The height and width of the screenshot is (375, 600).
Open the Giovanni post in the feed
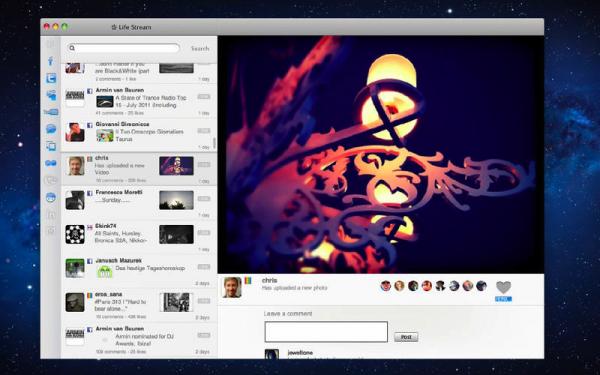click(x=139, y=135)
